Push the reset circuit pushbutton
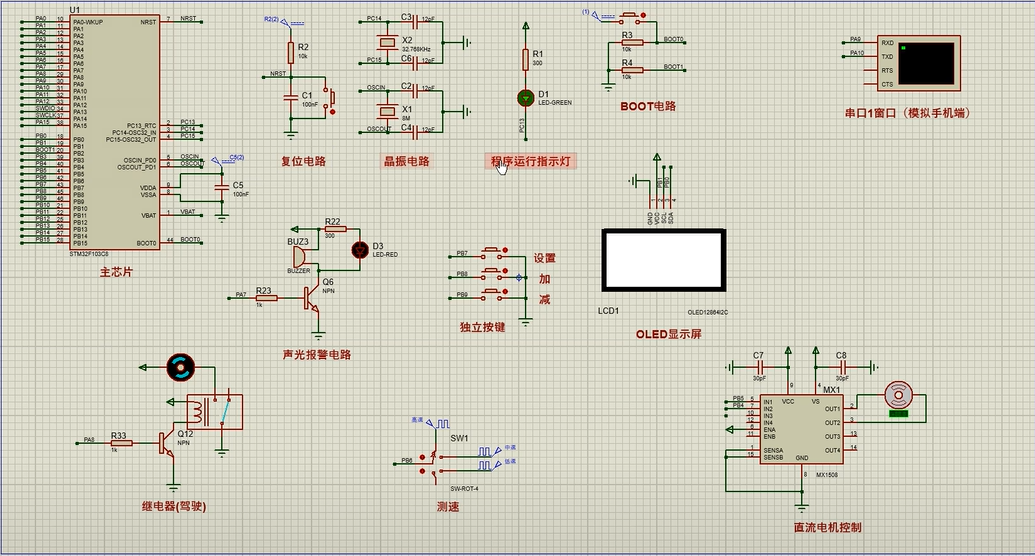Screen dimensions: 1035x556 click(329, 99)
